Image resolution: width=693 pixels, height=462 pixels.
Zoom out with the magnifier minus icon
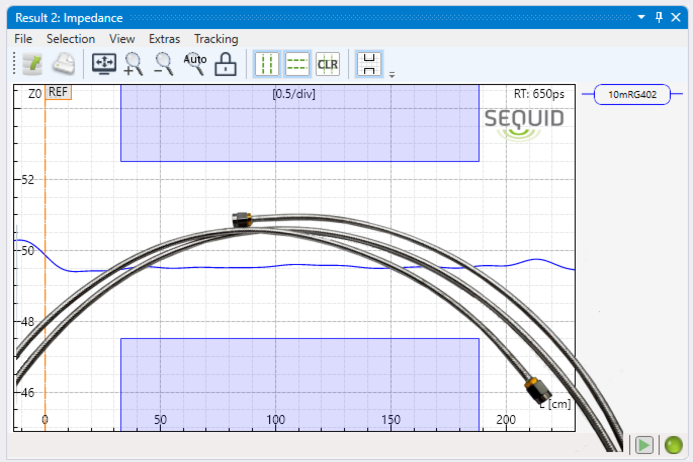tap(164, 64)
